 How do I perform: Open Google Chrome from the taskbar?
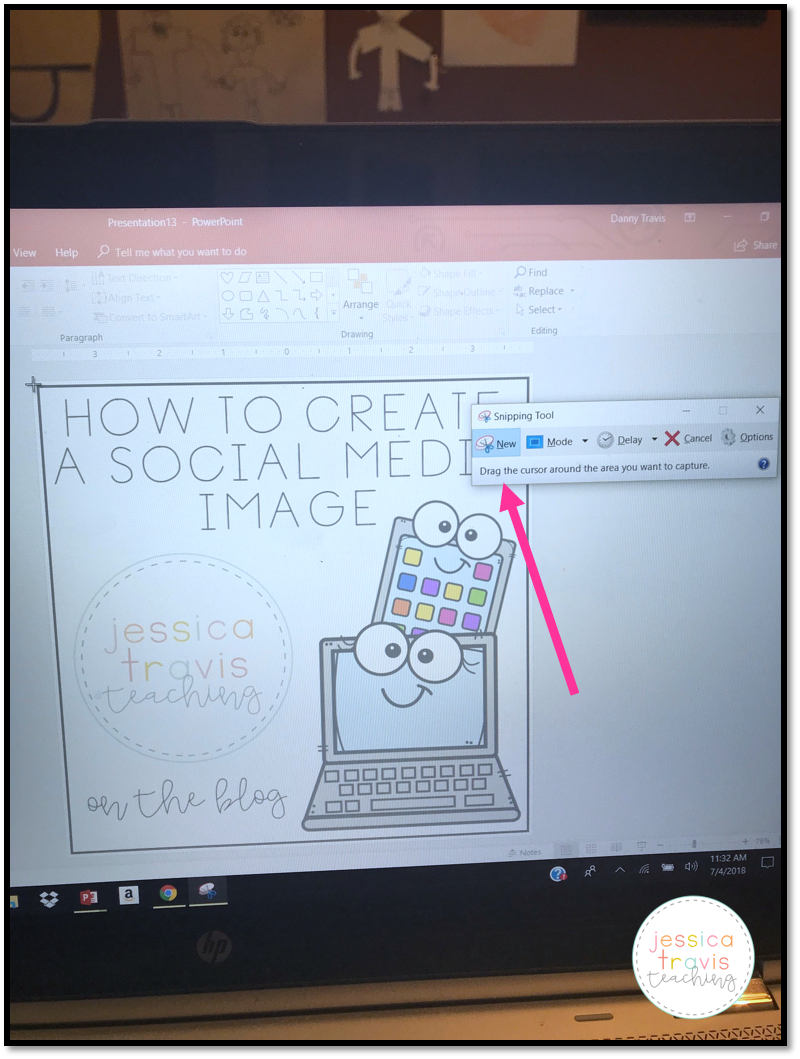(168, 893)
